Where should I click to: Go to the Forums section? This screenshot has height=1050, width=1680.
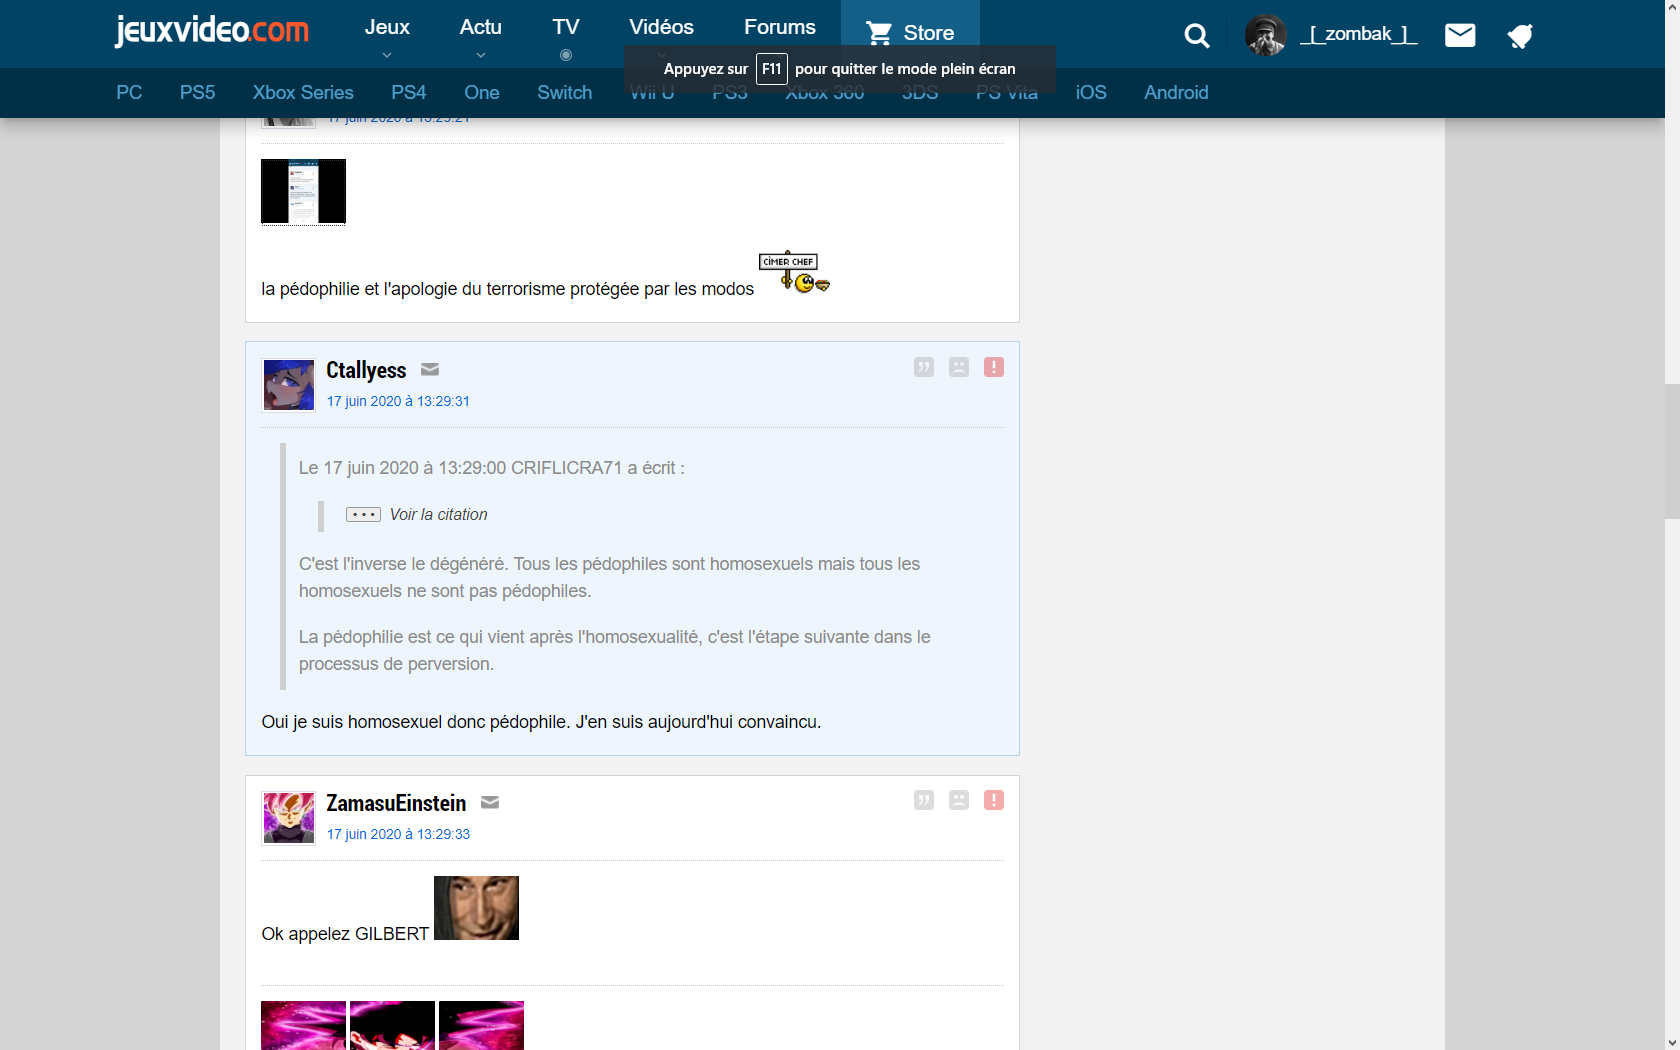(x=780, y=27)
